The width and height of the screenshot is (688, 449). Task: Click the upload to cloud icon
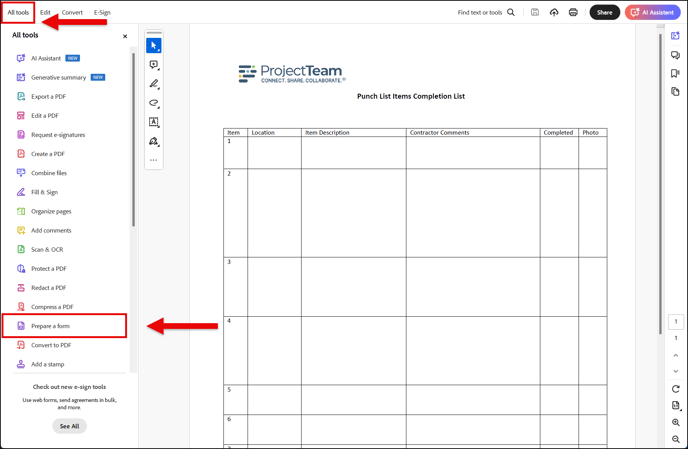(554, 12)
